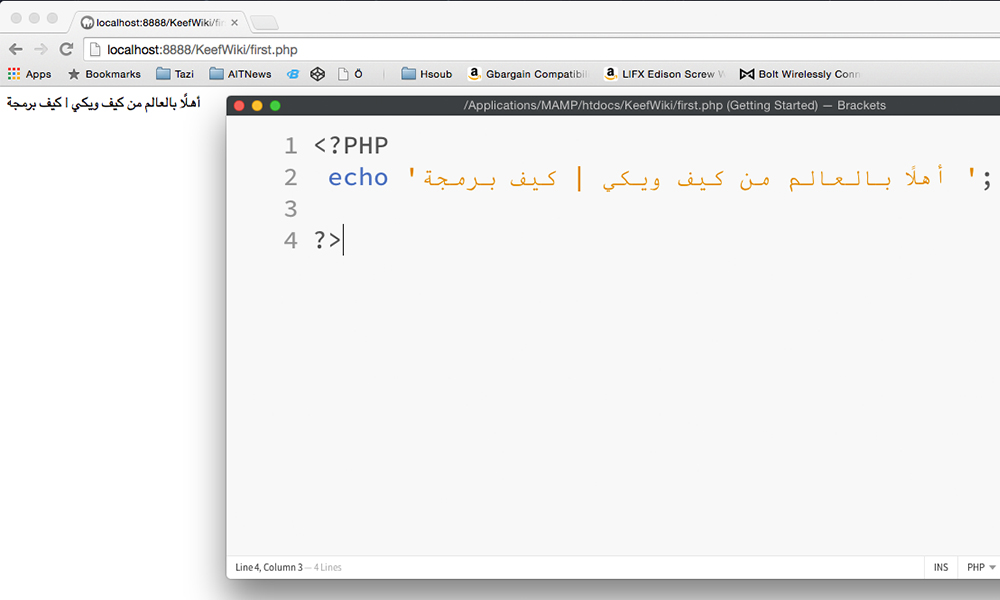Open the PHP language mode dropdown
The image size is (1000, 600).
[980, 567]
